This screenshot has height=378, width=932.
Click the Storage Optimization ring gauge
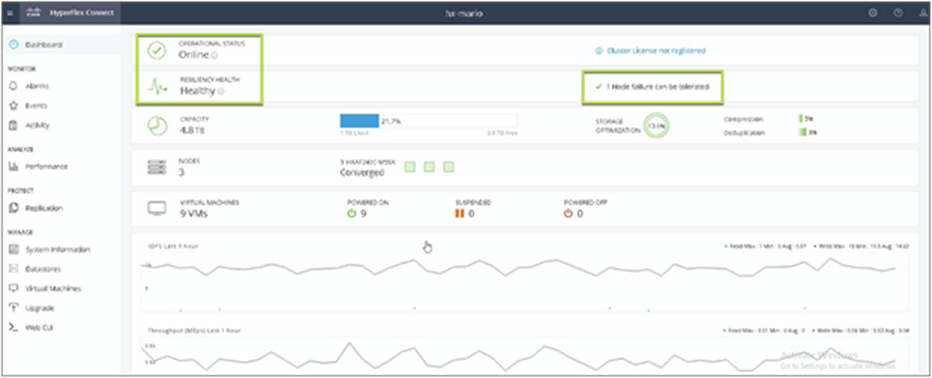(x=656, y=125)
